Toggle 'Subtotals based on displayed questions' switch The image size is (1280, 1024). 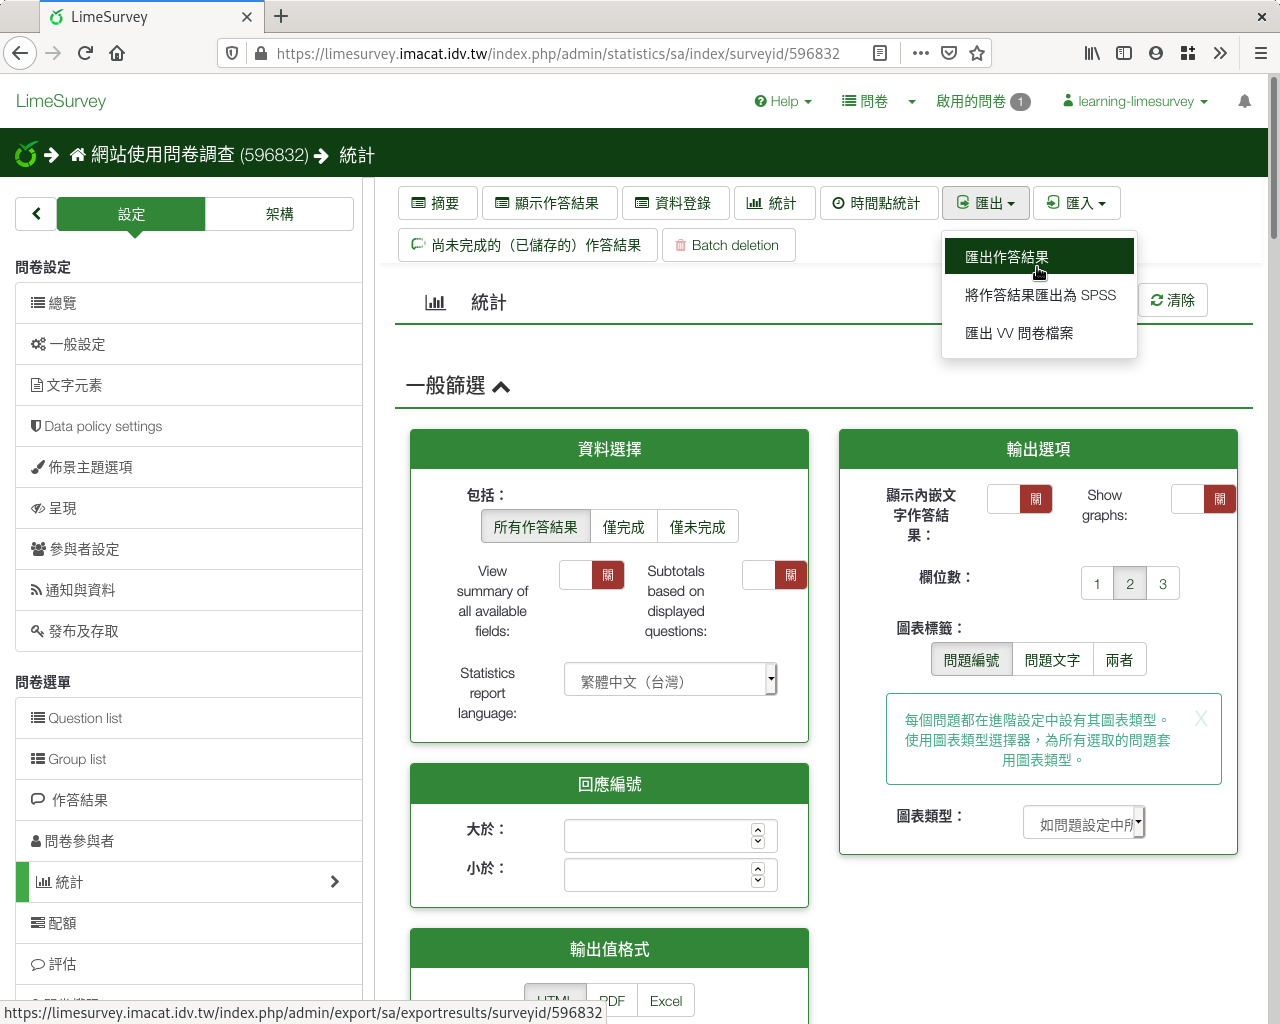point(774,575)
